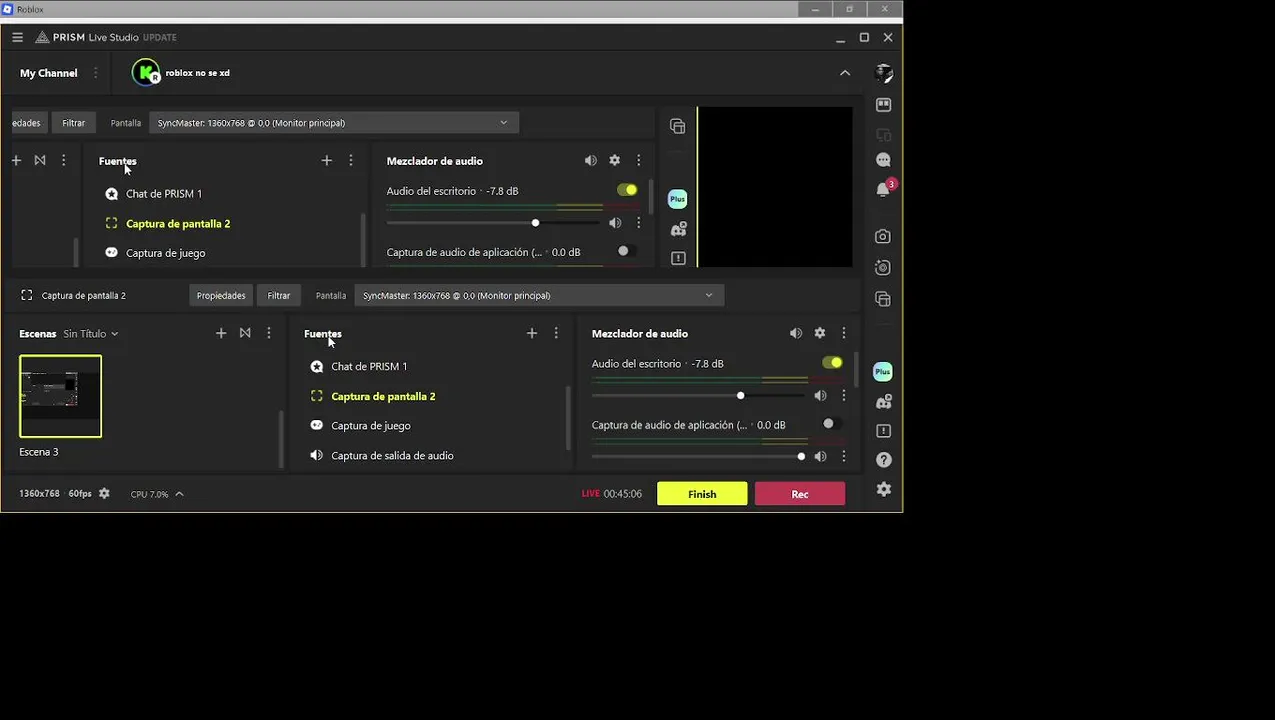
Task: Click the red Rec button
Action: click(x=800, y=494)
